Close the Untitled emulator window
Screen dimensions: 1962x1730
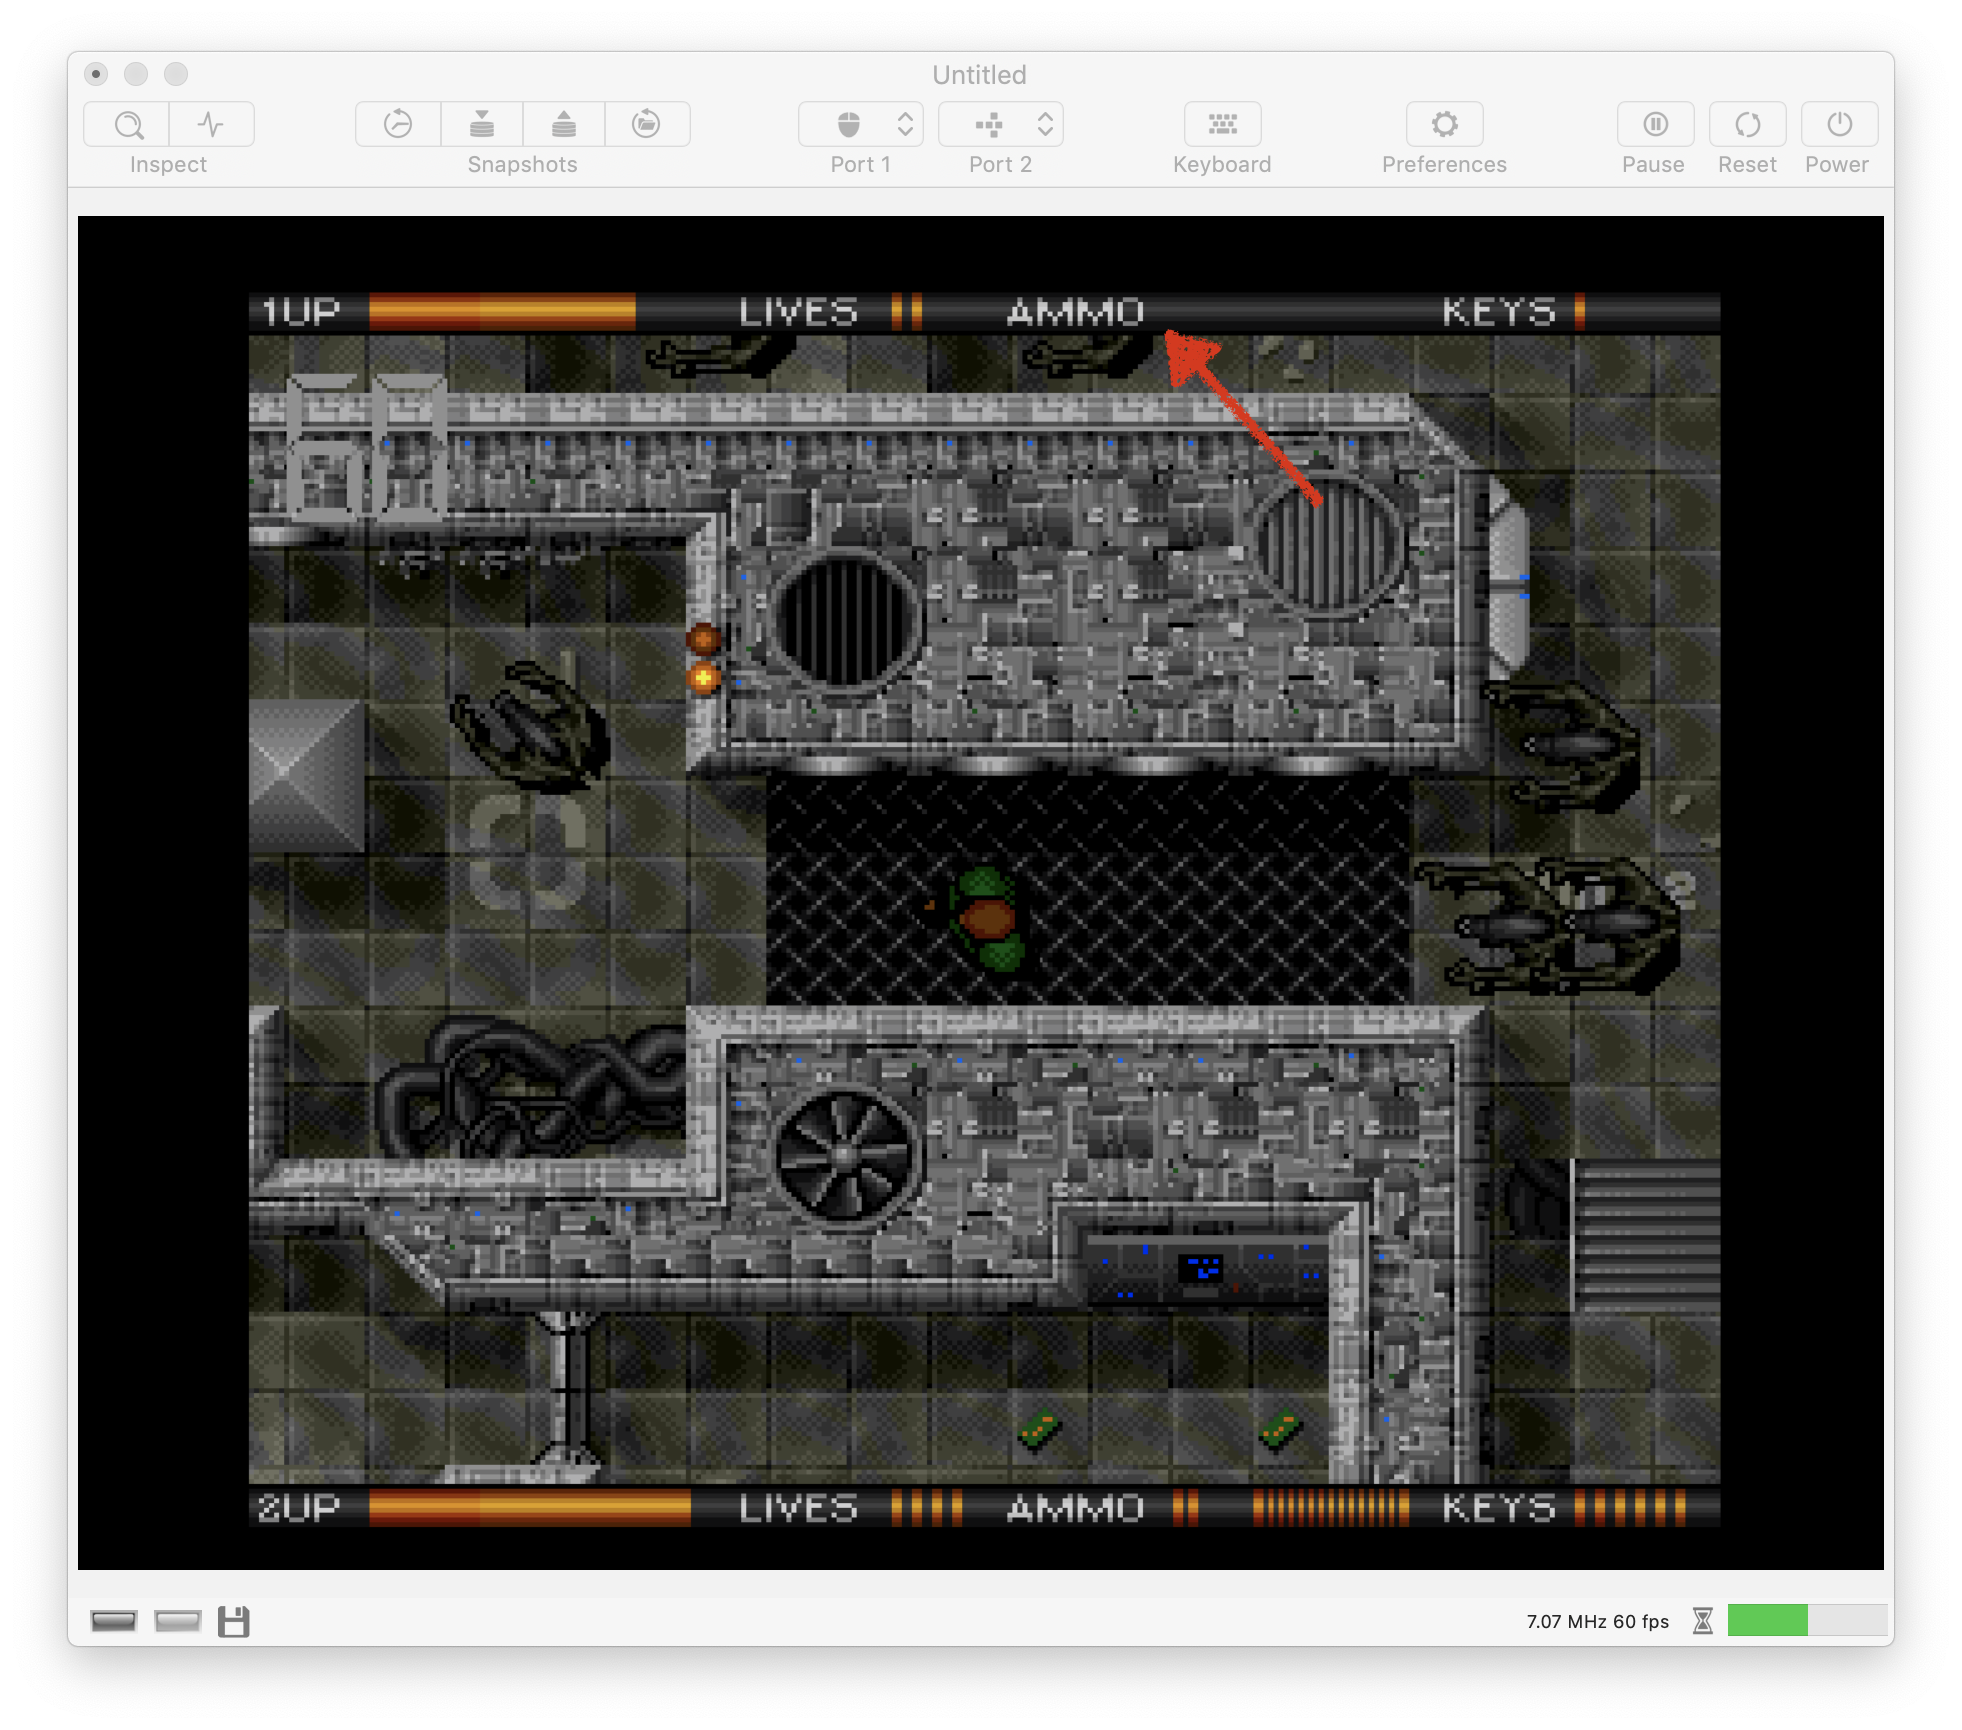96,74
